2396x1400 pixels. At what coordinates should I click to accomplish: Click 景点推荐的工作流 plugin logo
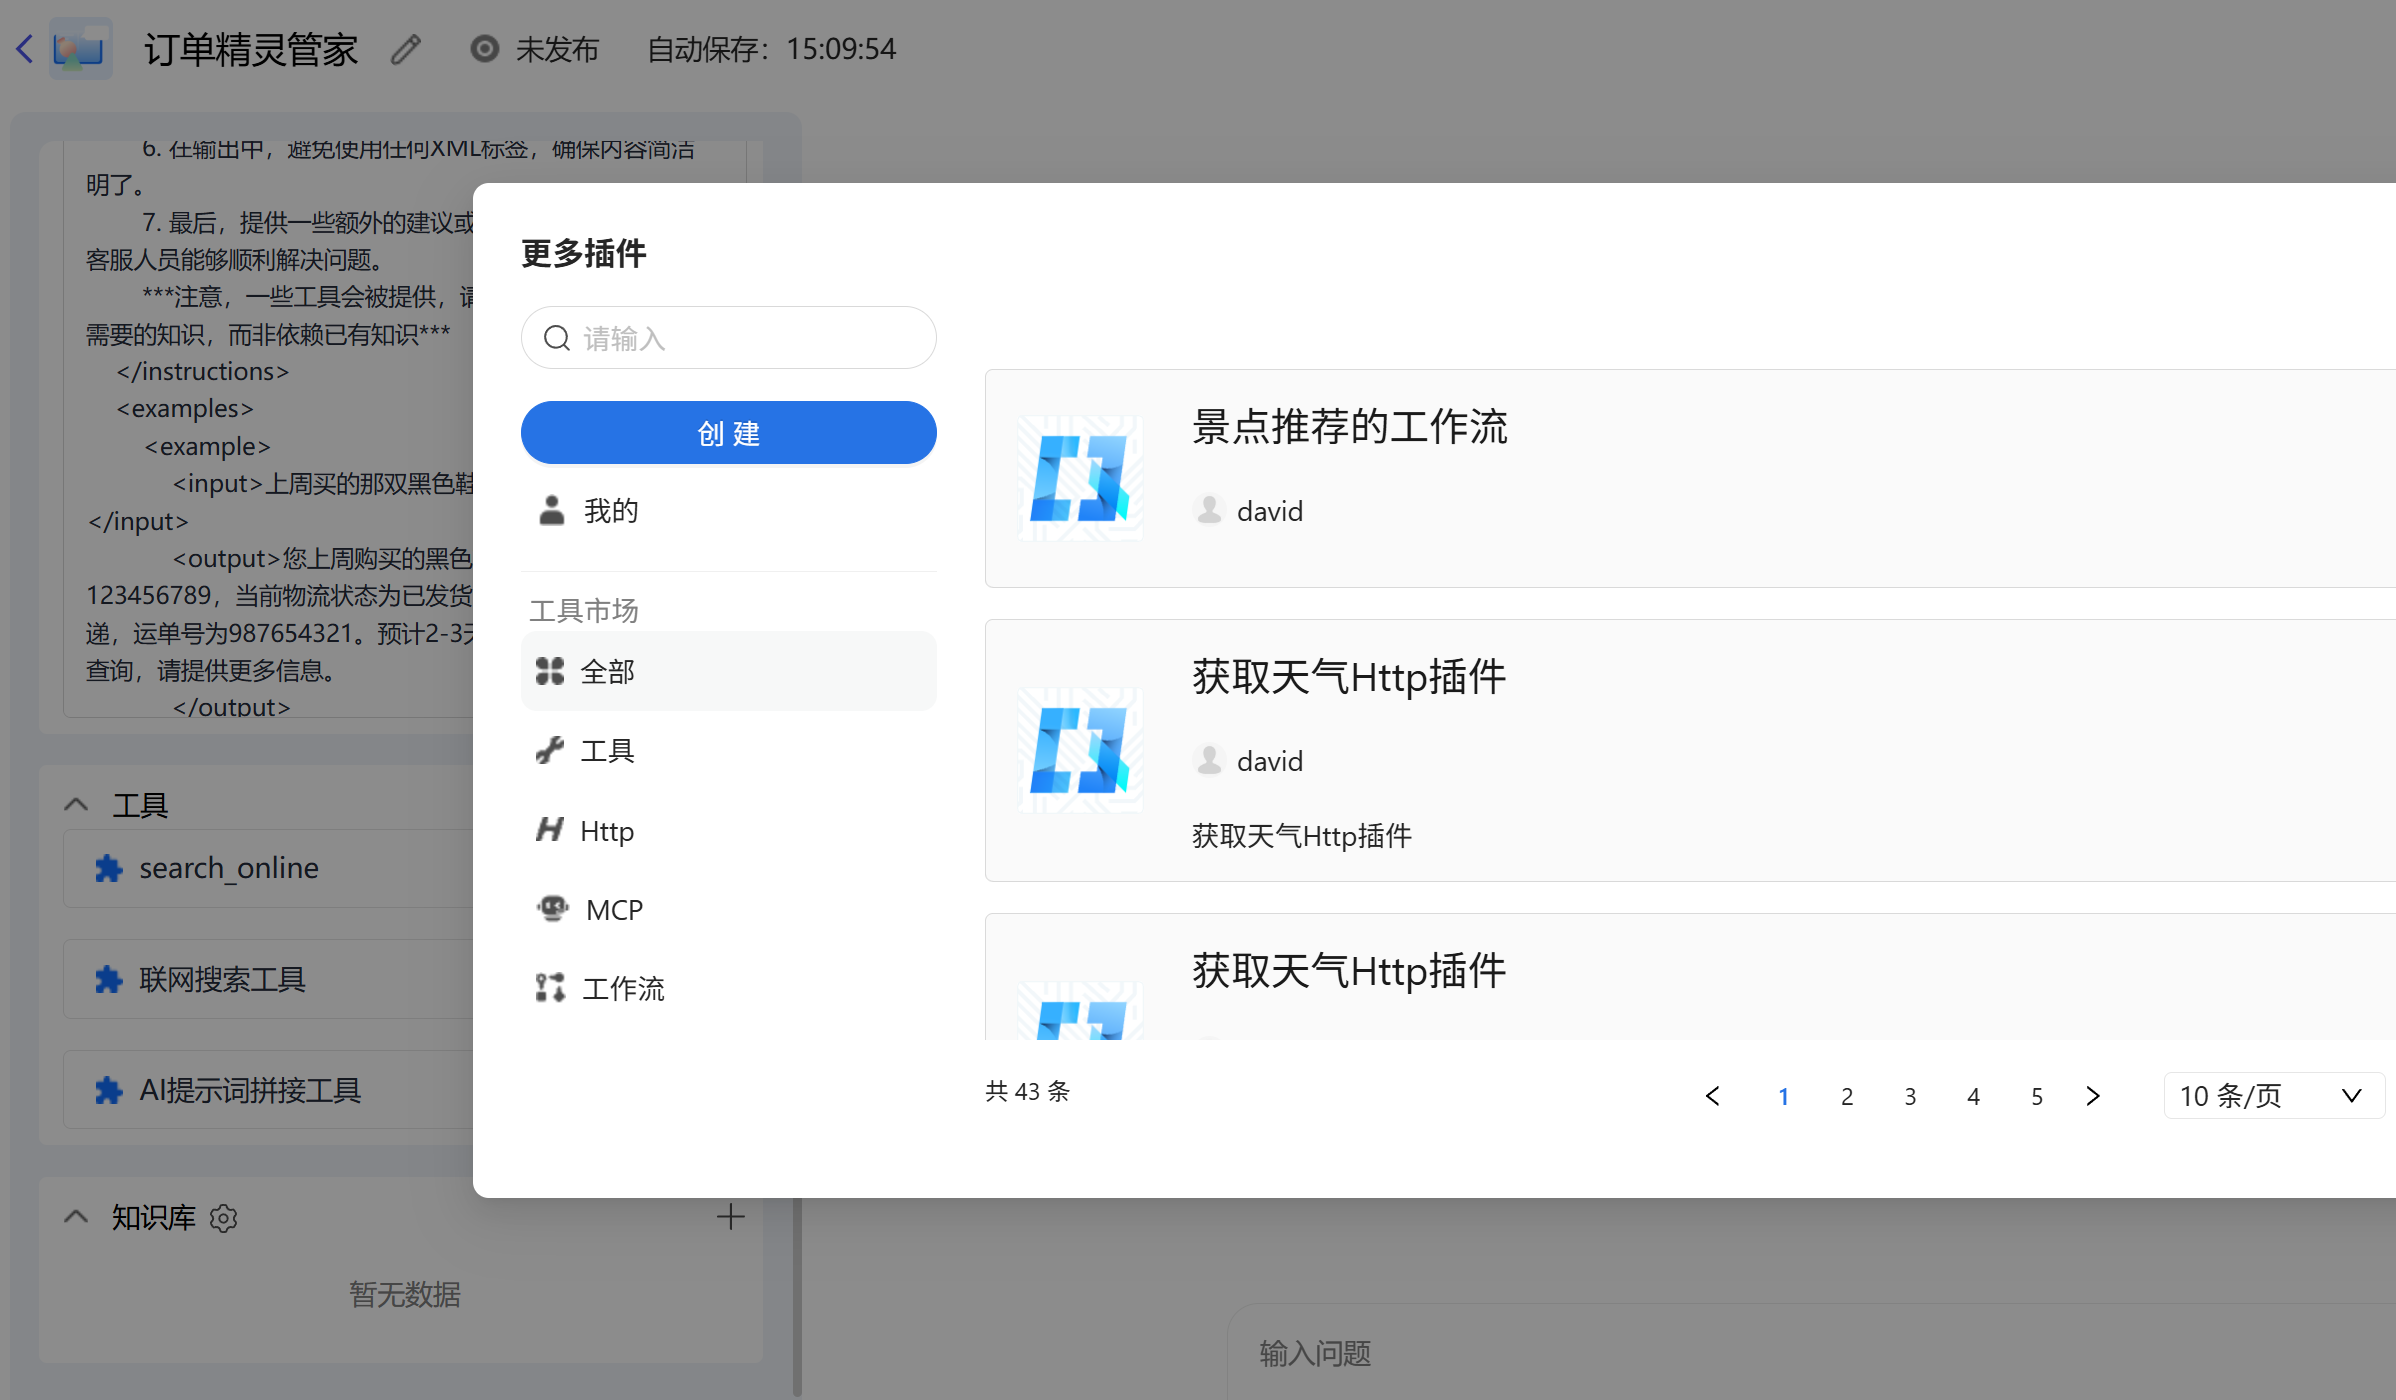(1080, 479)
